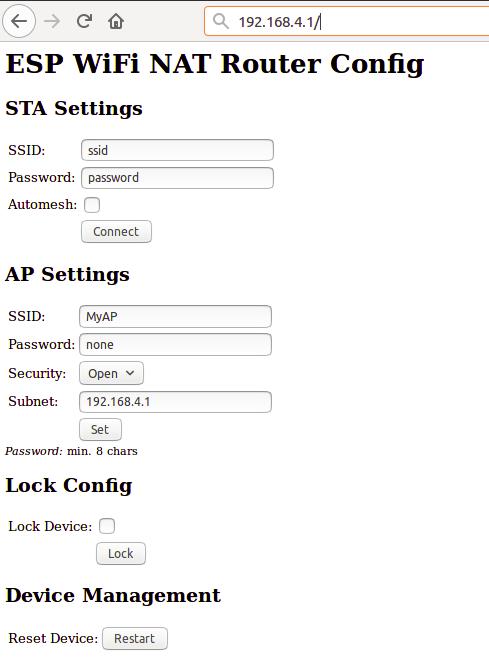Click the Subnet field with 192.168.4.1
This screenshot has width=489, height=670.
point(175,402)
